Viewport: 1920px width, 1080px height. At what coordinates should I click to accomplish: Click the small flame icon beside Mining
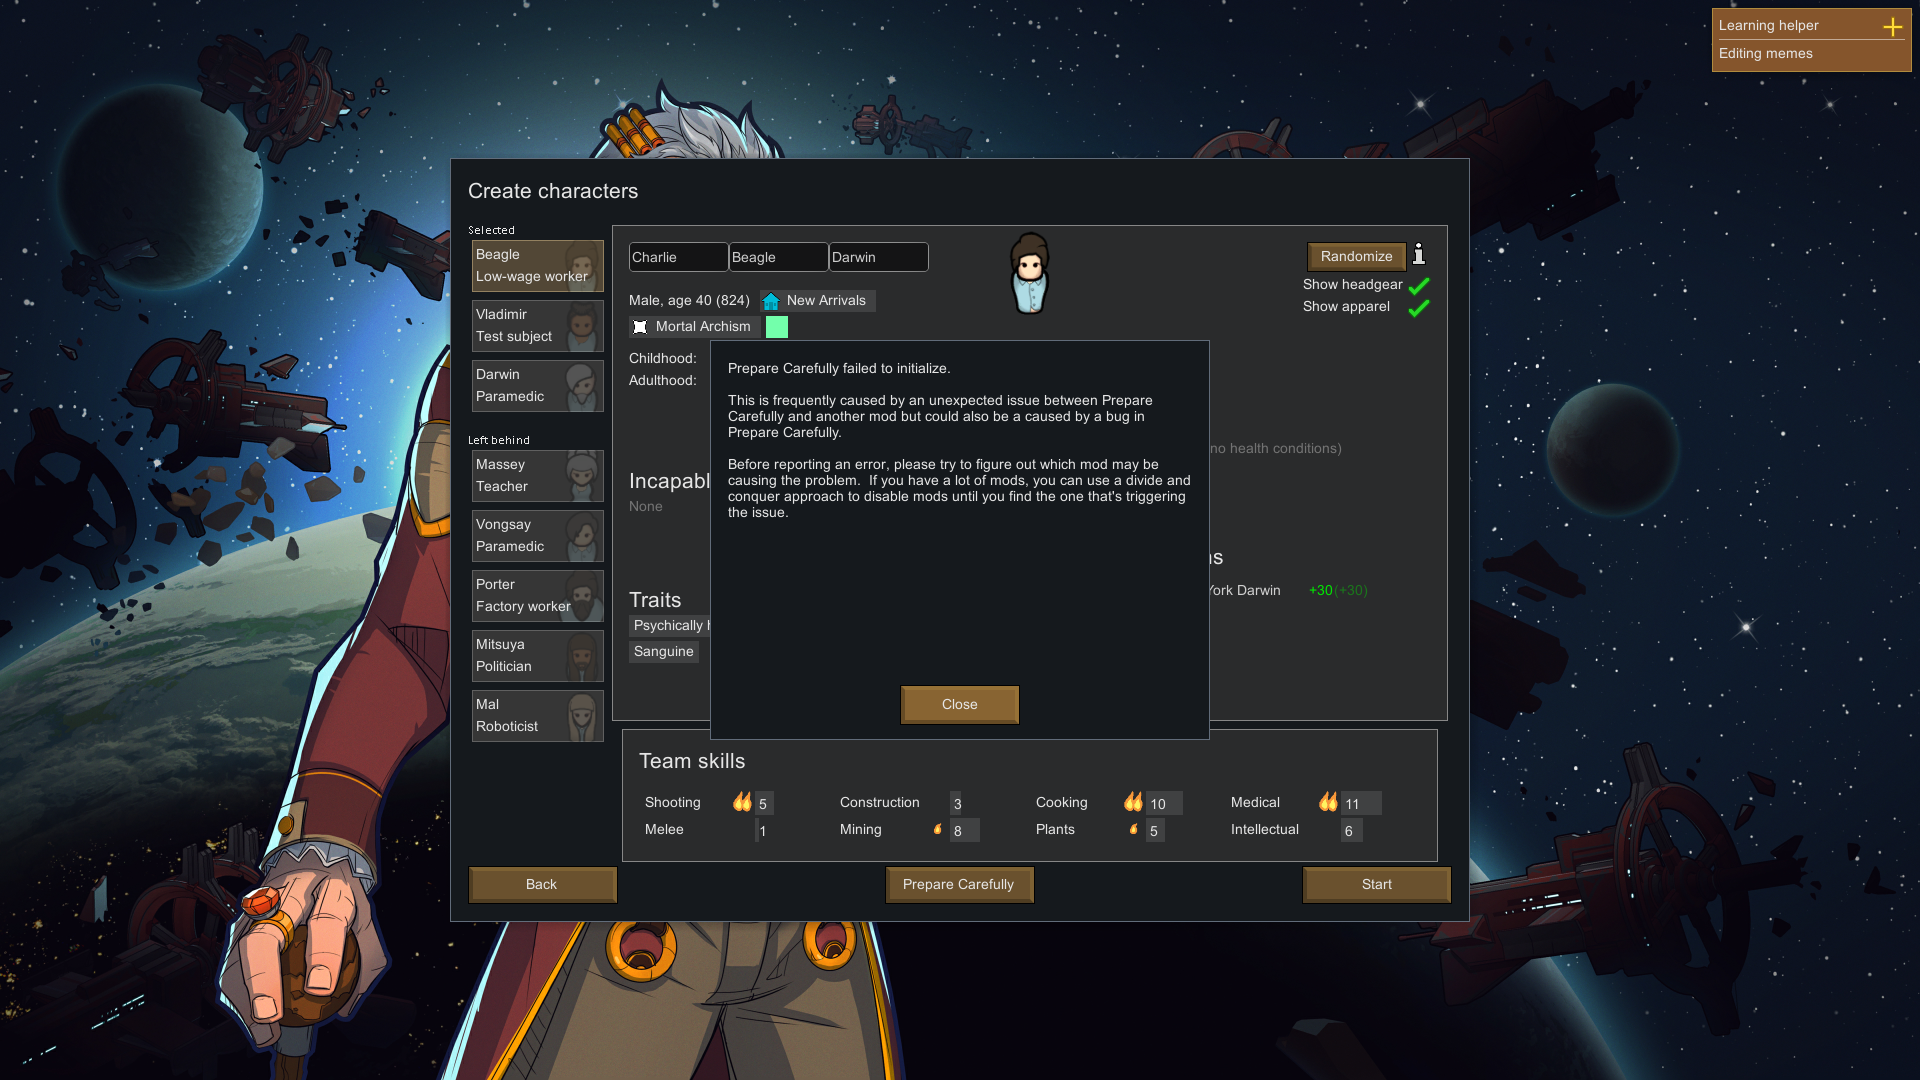point(937,829)
